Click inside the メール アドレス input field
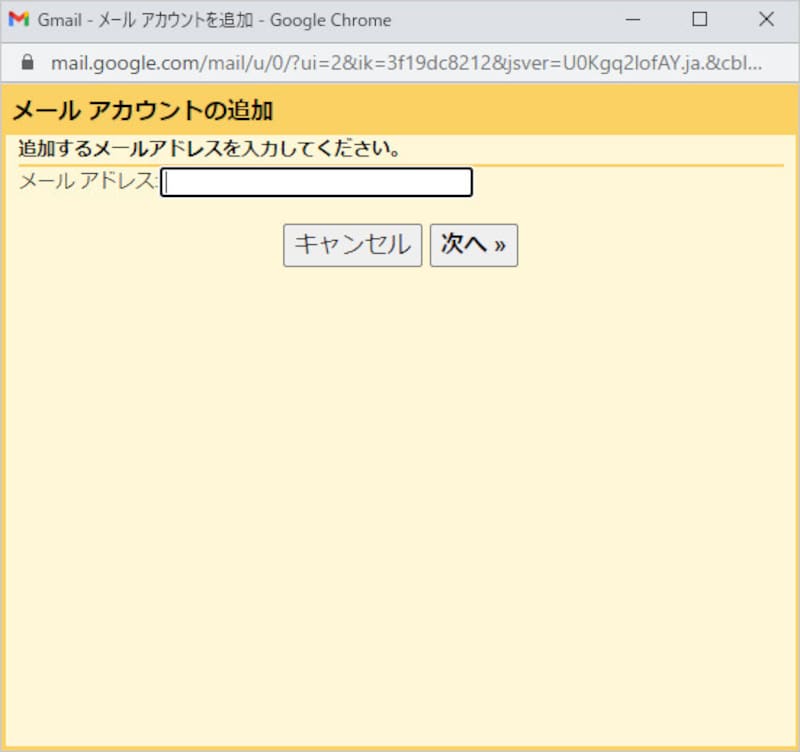The width and height of the screenshot is (800, 752). tap(316, 182)
